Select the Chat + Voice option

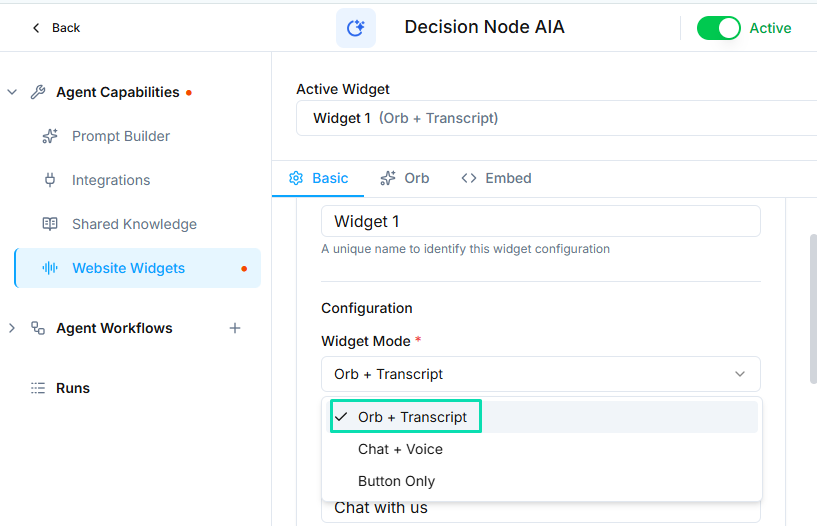pos(400,449)
